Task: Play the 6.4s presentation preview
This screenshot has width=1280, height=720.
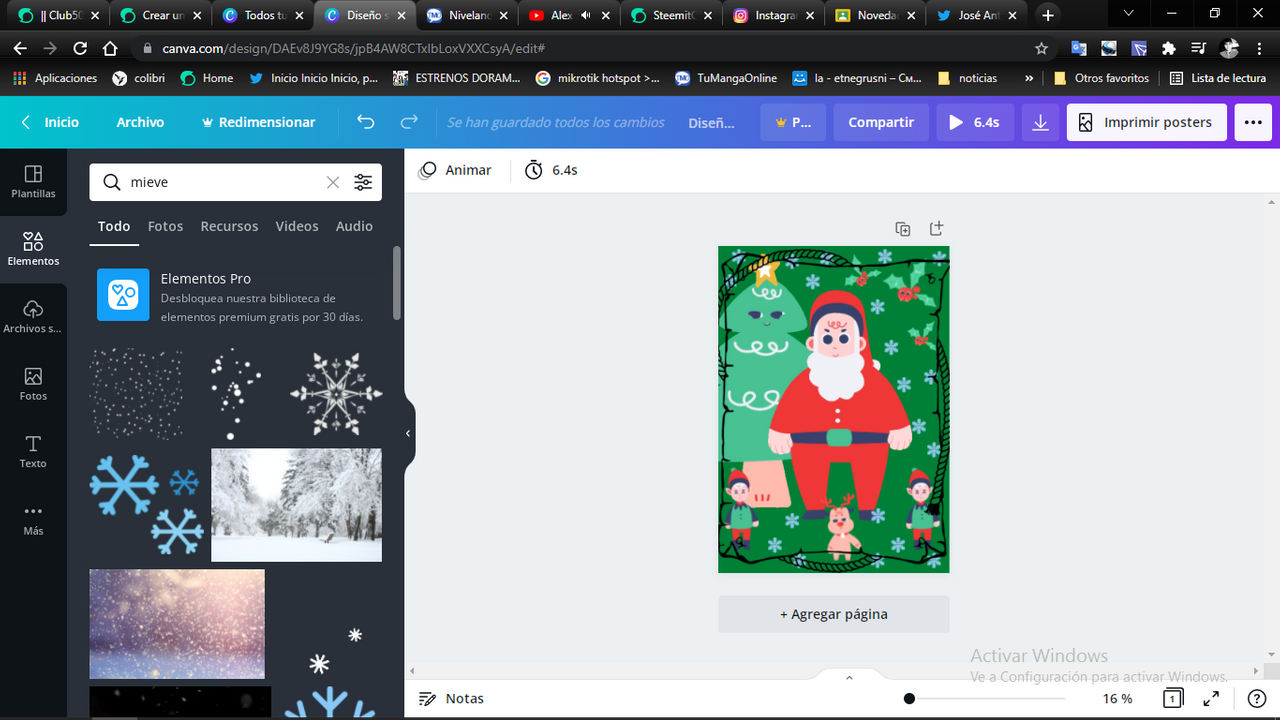Action: pos(974,122)
